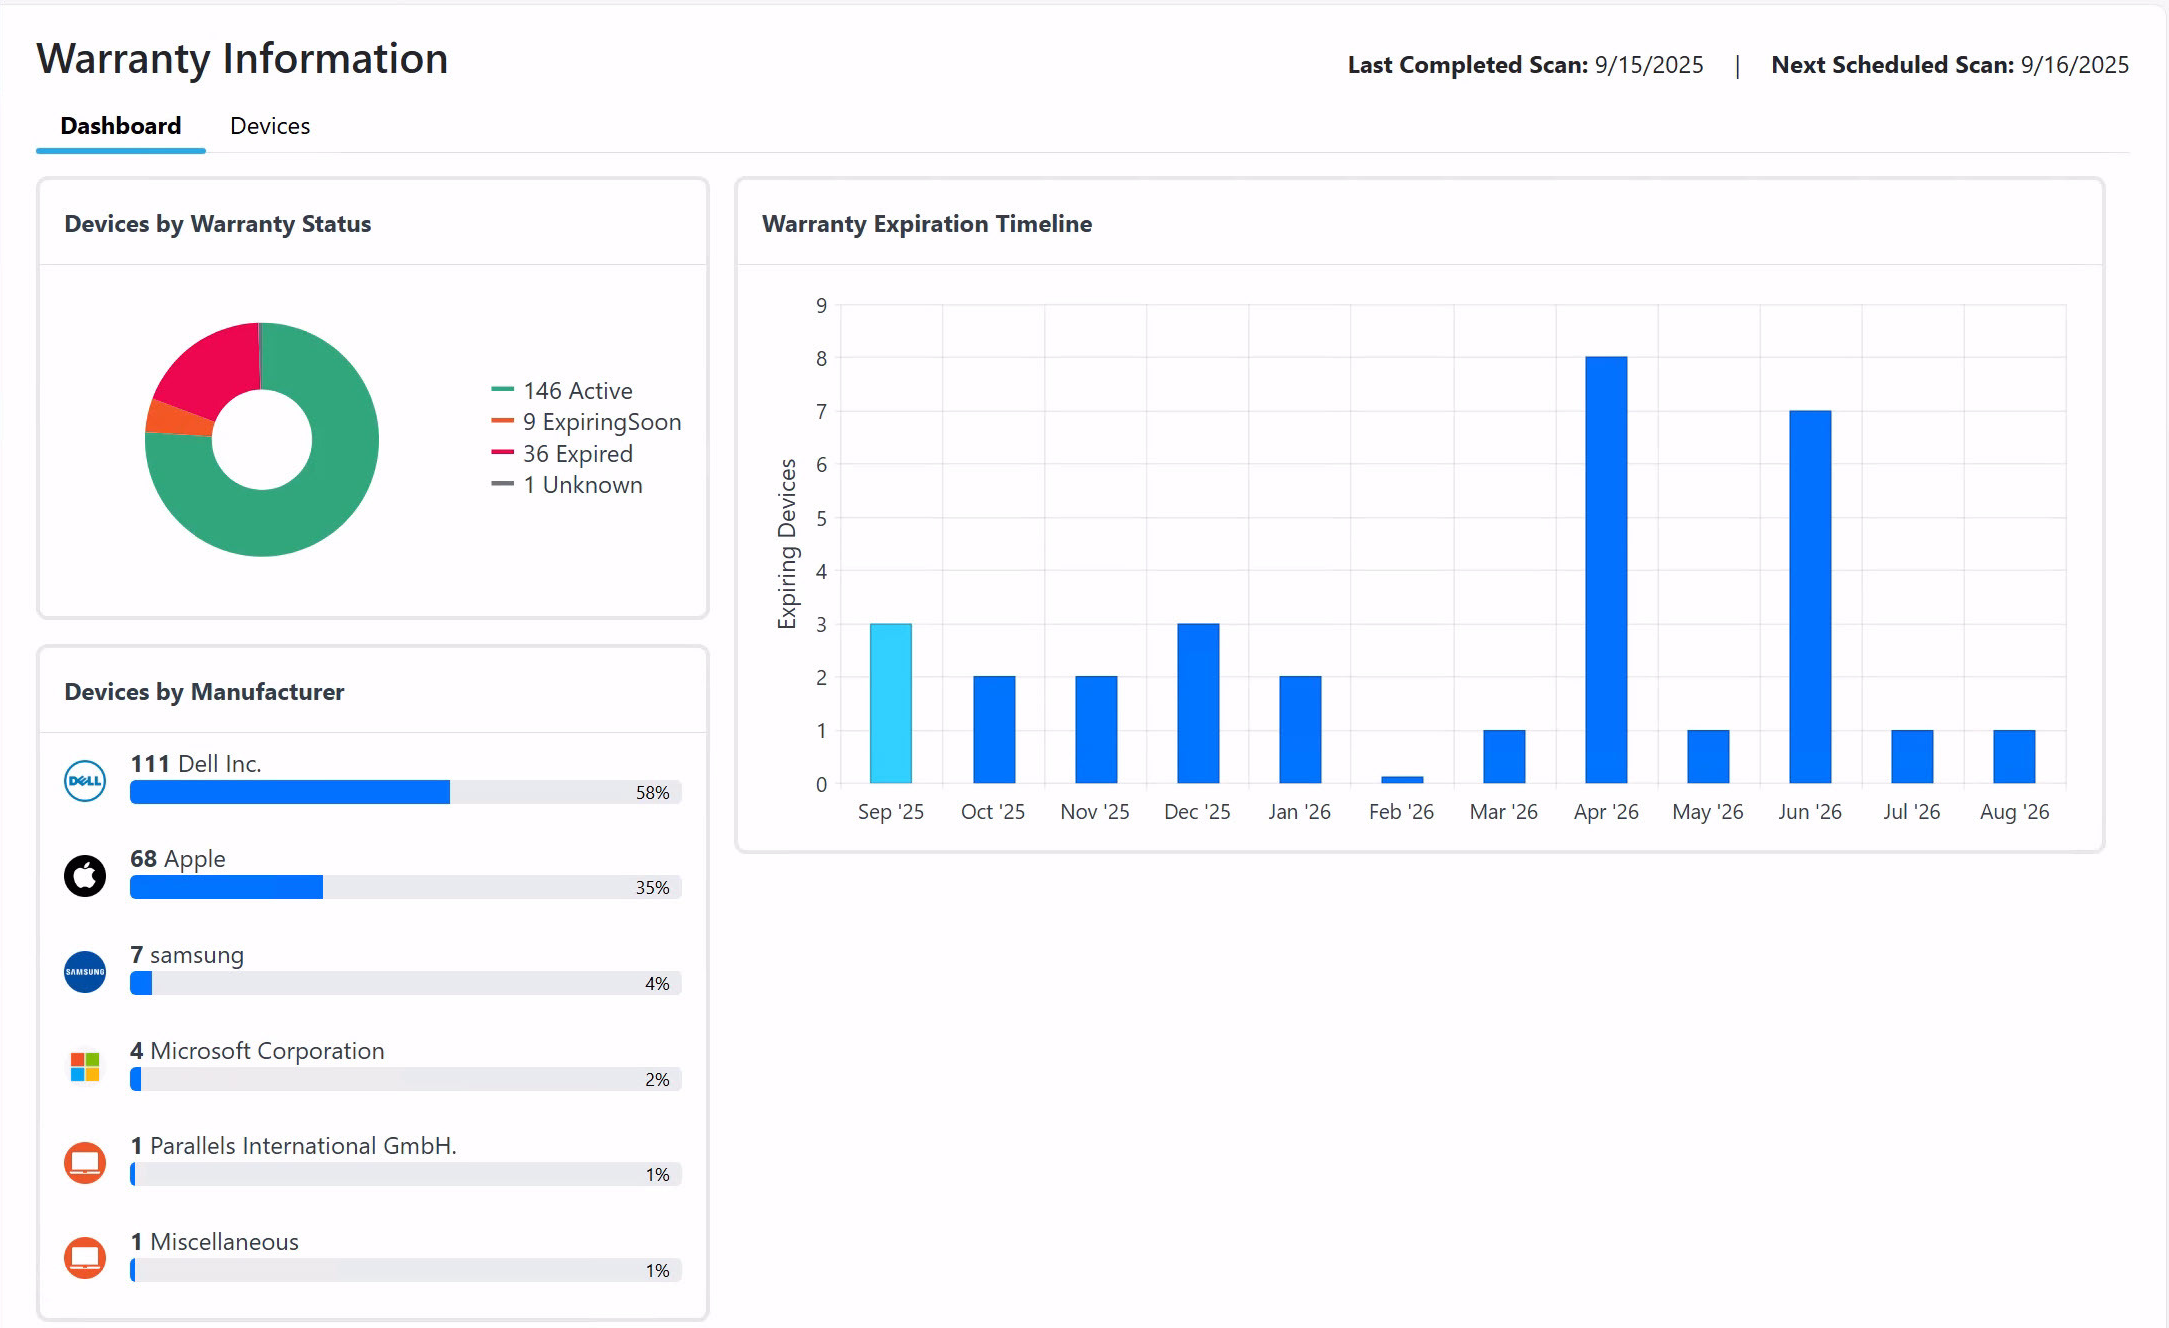Click the Parallels International device icon
The width and height of the screenshot is (2169, 1328).
coord(85,1163)
